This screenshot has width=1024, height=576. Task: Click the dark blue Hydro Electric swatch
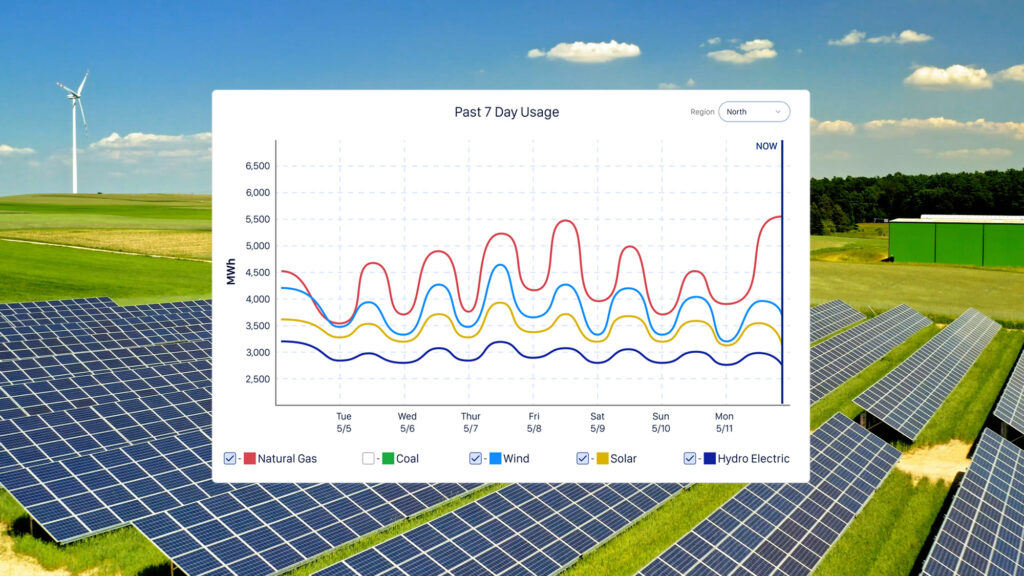(x=709, y=458)
